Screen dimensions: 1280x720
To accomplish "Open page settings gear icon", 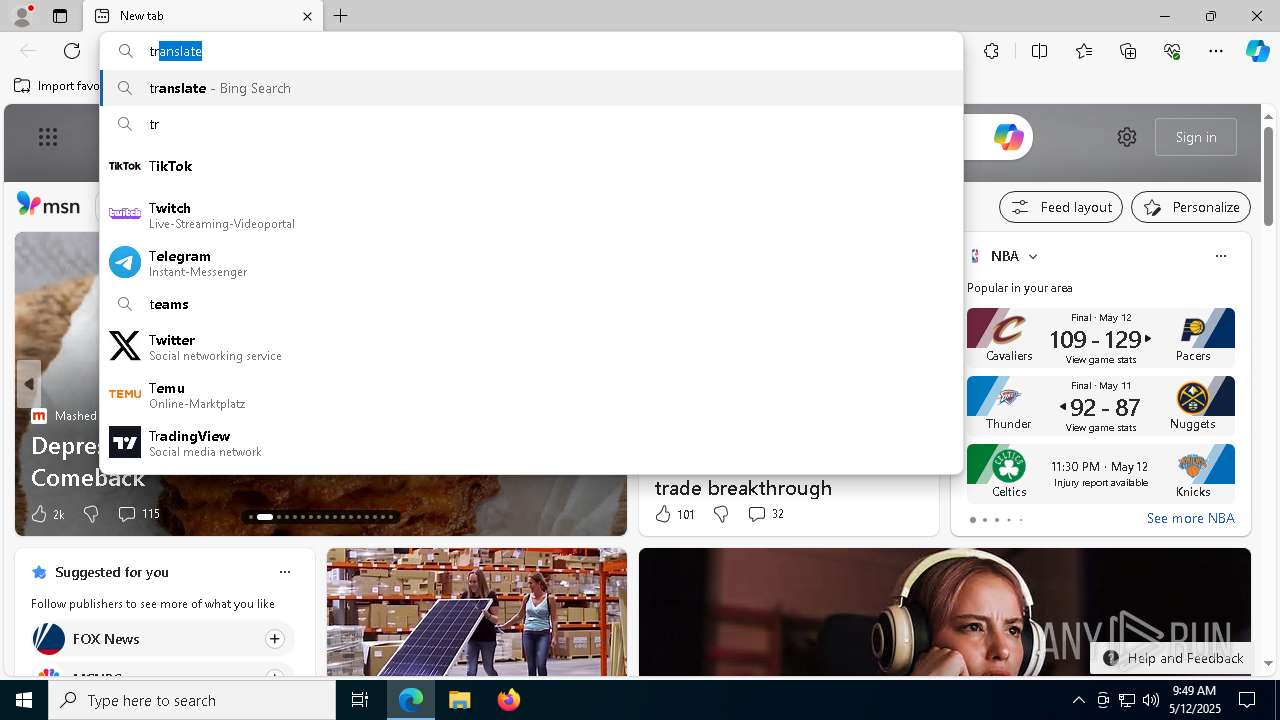I will tap(1127, 137).
